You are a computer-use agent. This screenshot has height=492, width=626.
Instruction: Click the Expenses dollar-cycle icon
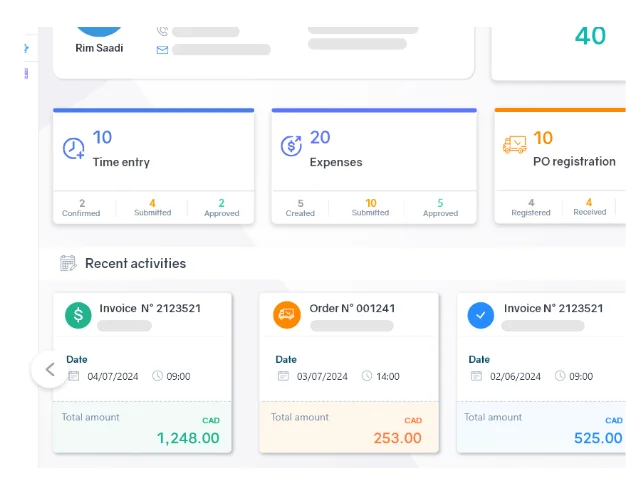pos(291,147)
